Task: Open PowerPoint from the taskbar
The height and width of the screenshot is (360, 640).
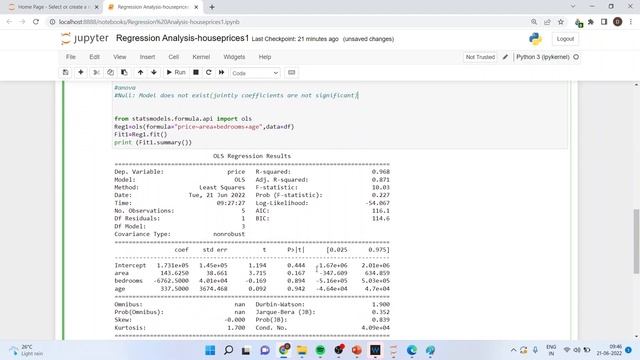Action: point(357,350)
